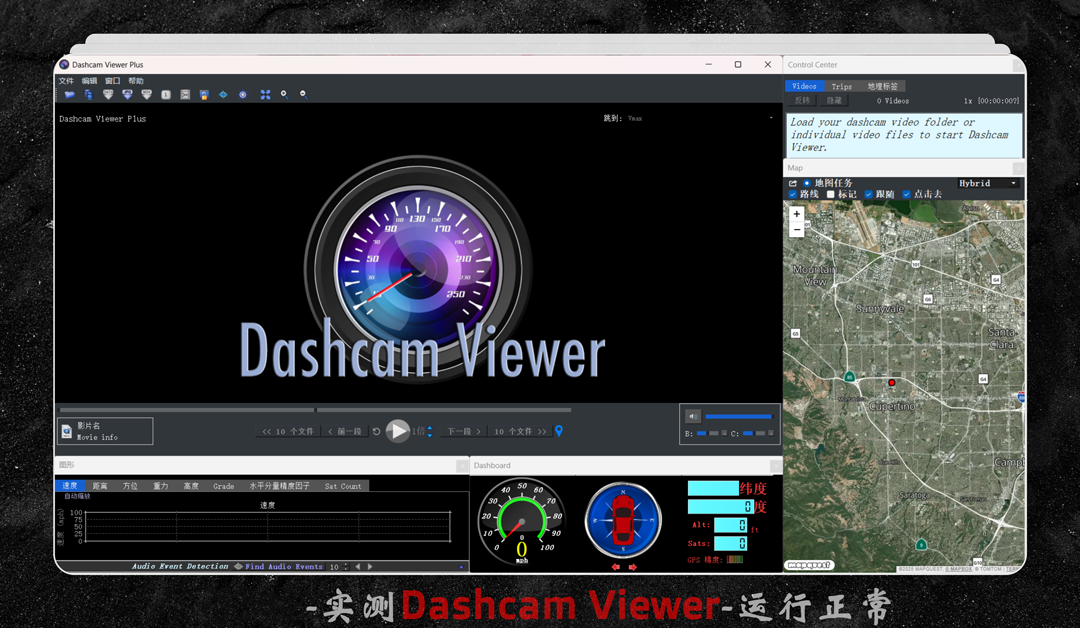Click the red left arrow under compass
Image resolution: width=1080 pixels, height=628 pixels.
coord(615,567)
